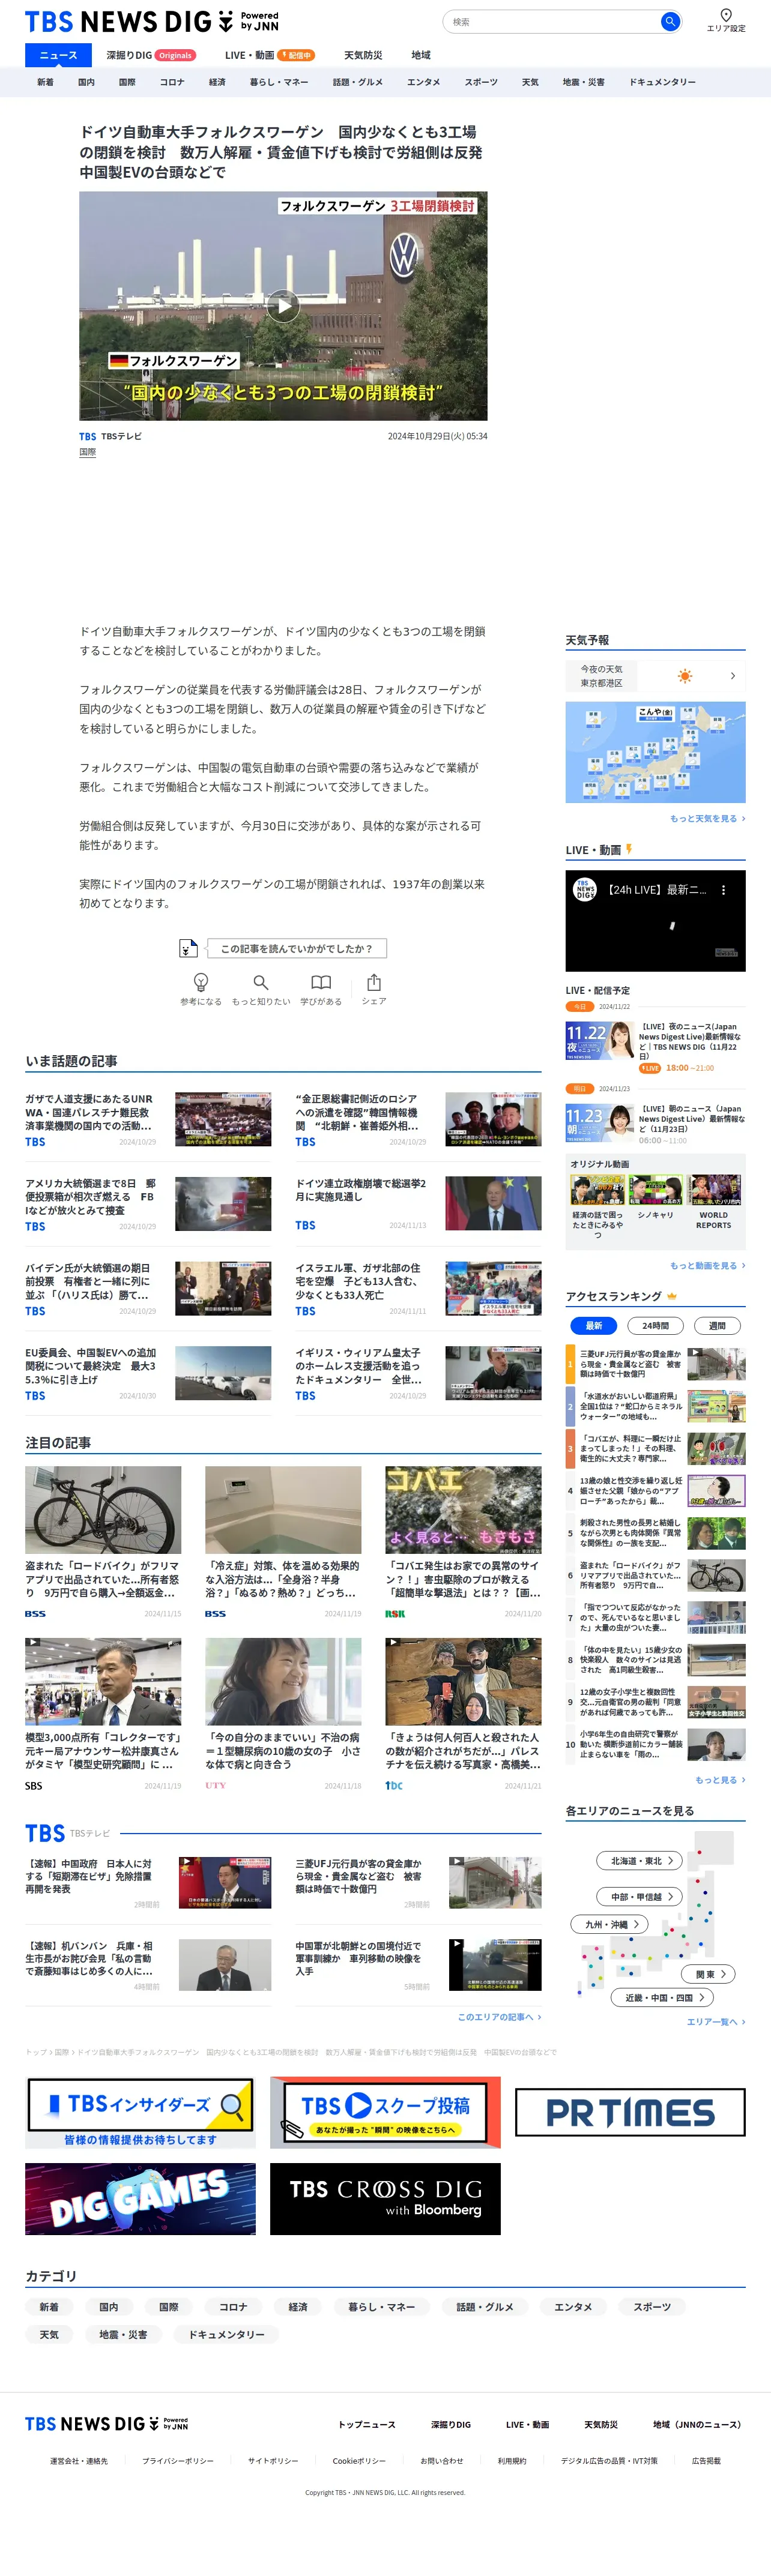
Task: Click the 国際 tag under the article video
Action: (88, 452)
